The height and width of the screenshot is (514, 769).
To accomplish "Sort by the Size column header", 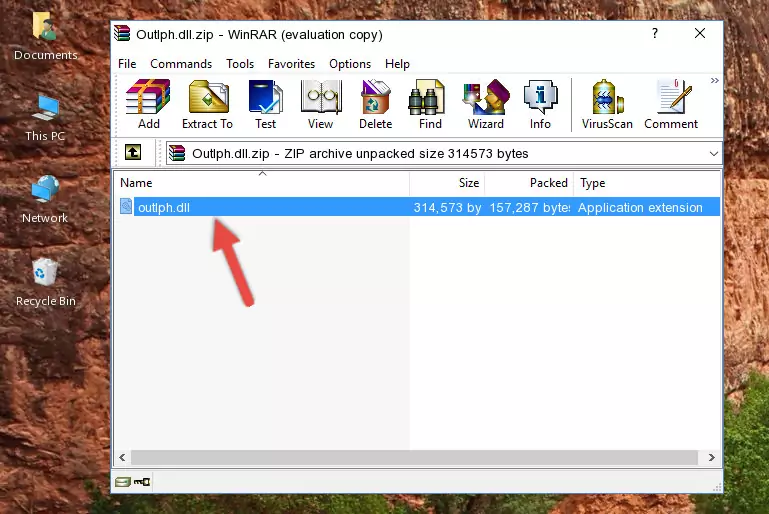I will tap(447, 183).
